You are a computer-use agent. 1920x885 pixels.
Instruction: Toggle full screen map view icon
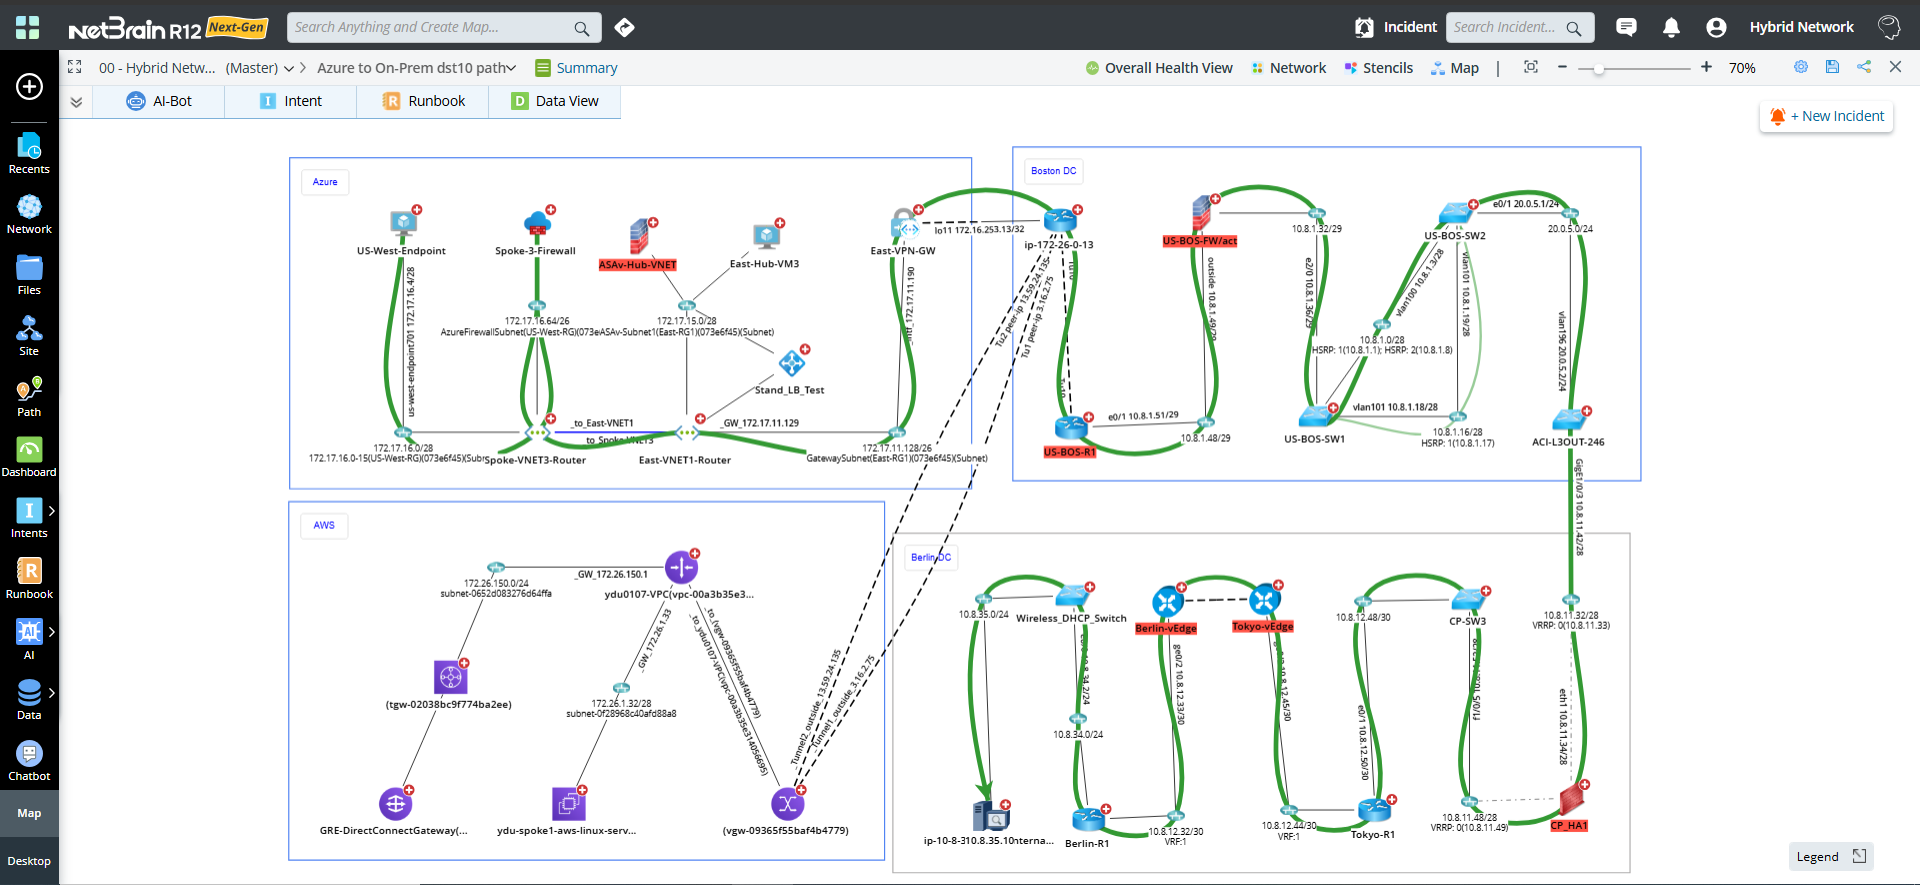coord(74,67)
